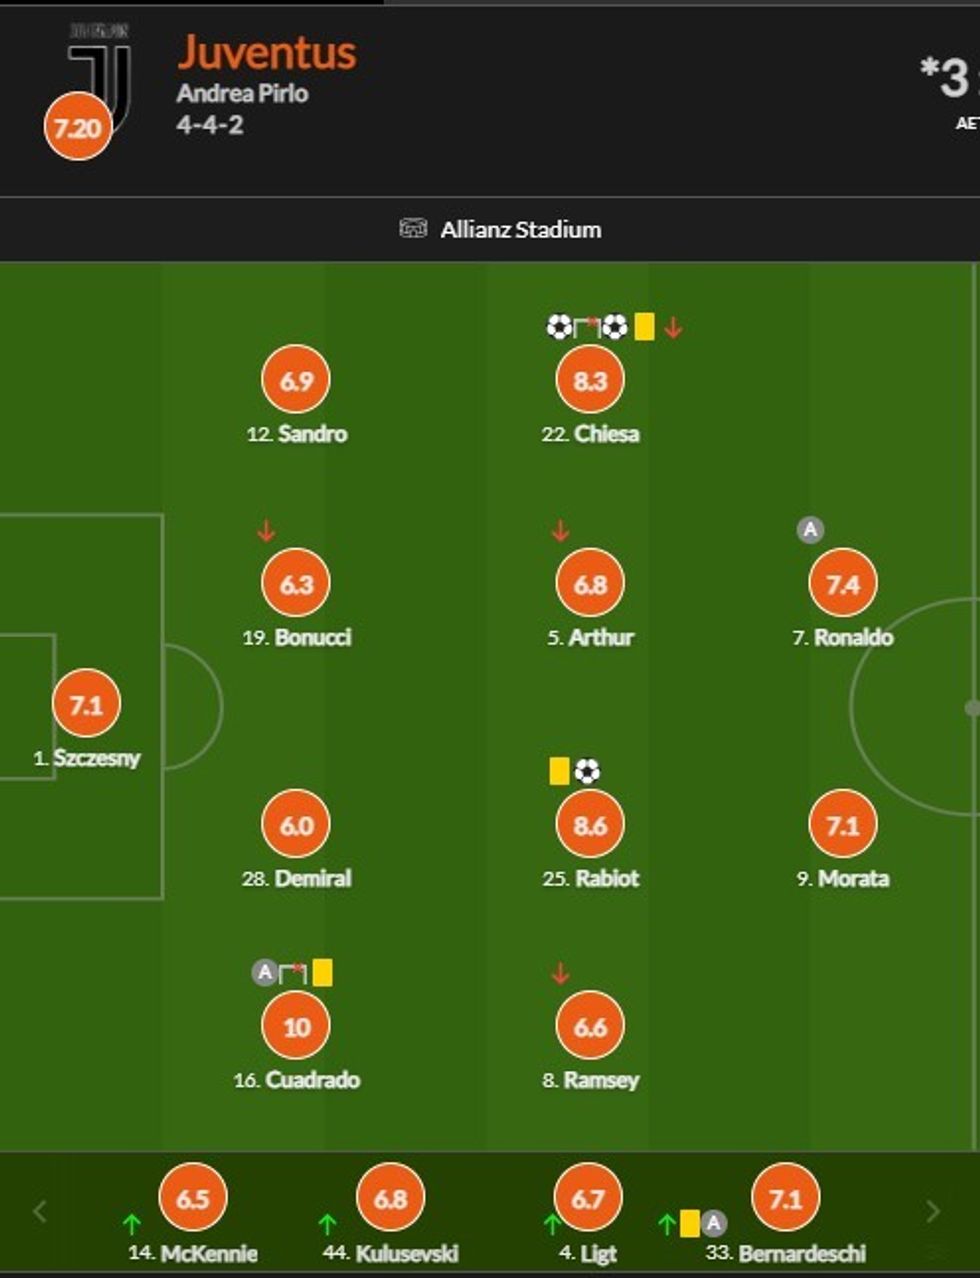
Task: Select Szczesny's 7.1 rating circle
Action: [86, 704]
